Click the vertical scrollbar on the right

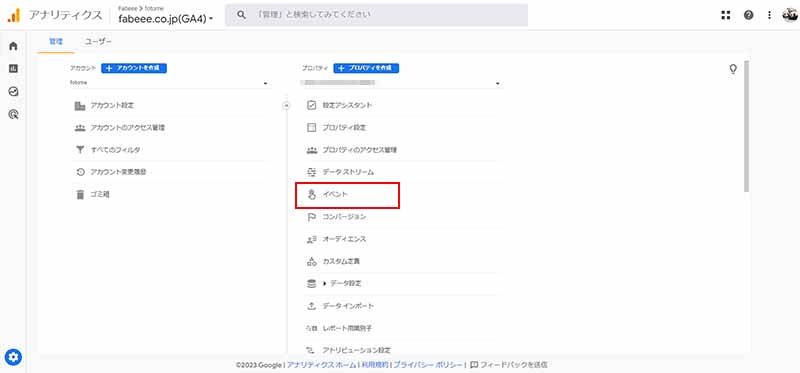click(746, 127)
